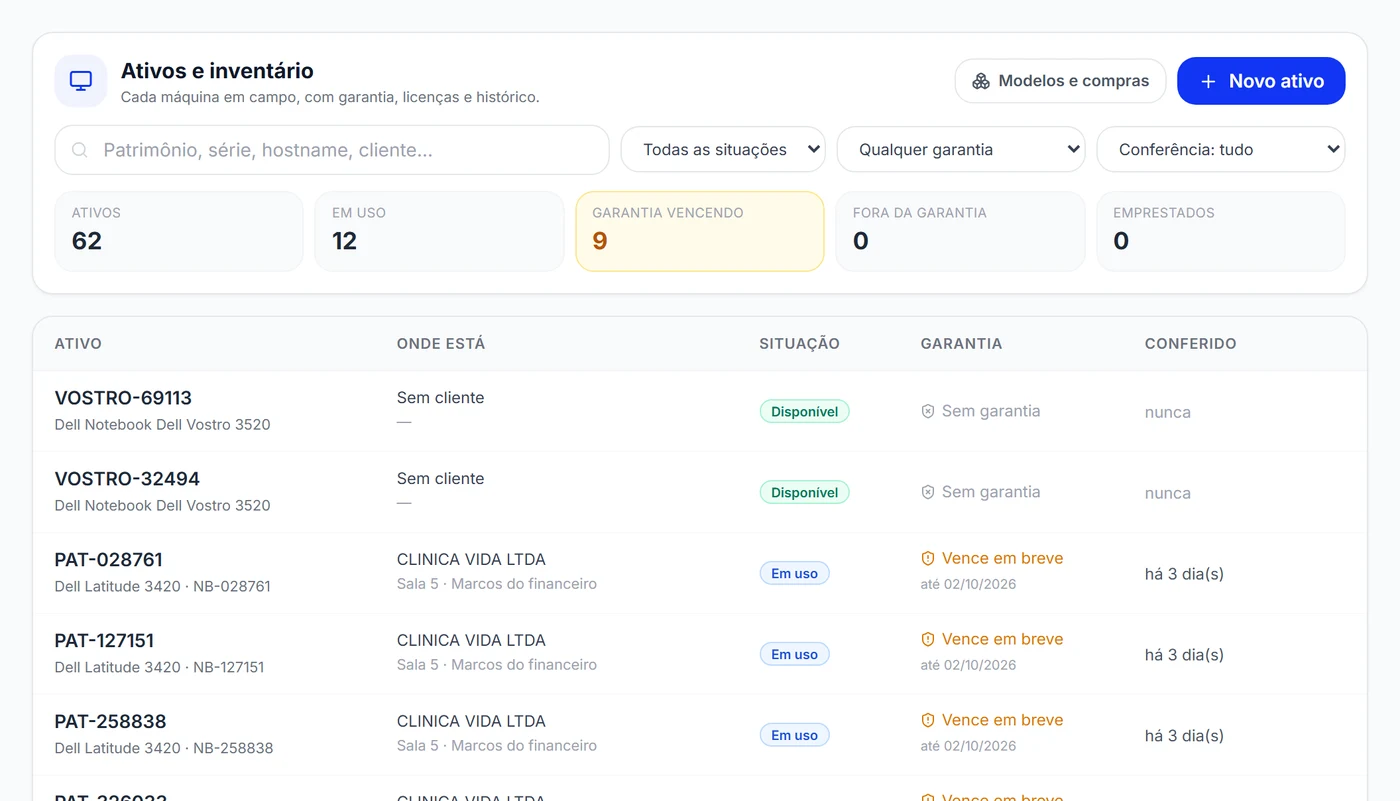Click há 3 dia(s) in the PAT-127151 row
Image resolution: width=1400 pixels, height=801 pixels.
(1184, 655)
